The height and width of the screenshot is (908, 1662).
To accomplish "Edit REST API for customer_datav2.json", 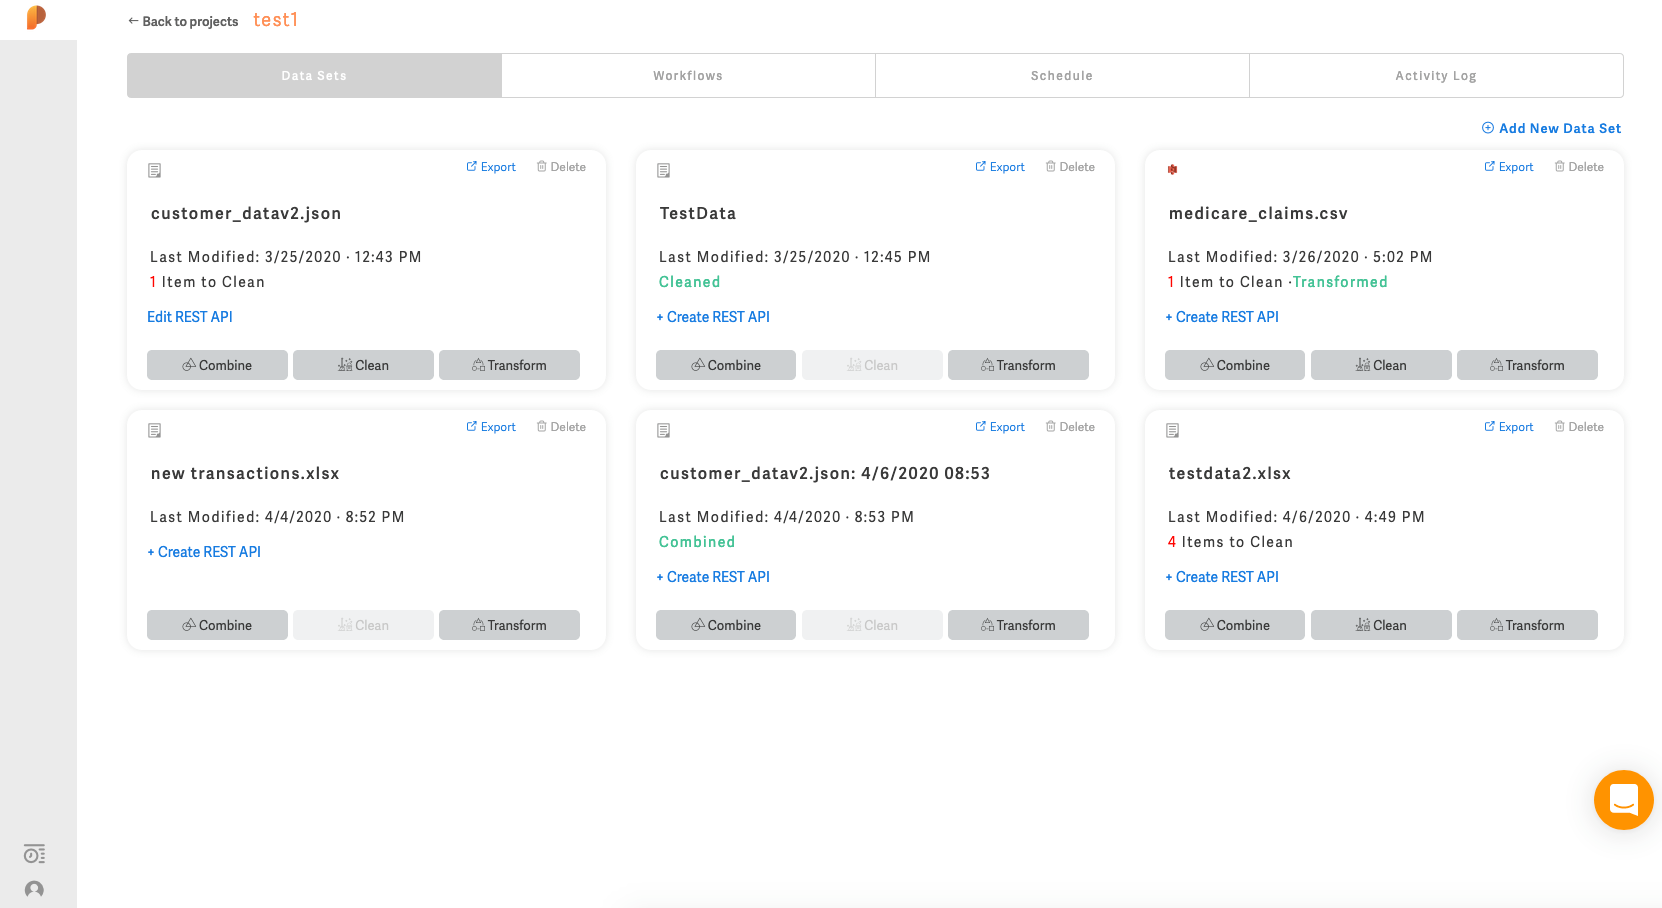I will pyautogui.click(x=190, y=317).
